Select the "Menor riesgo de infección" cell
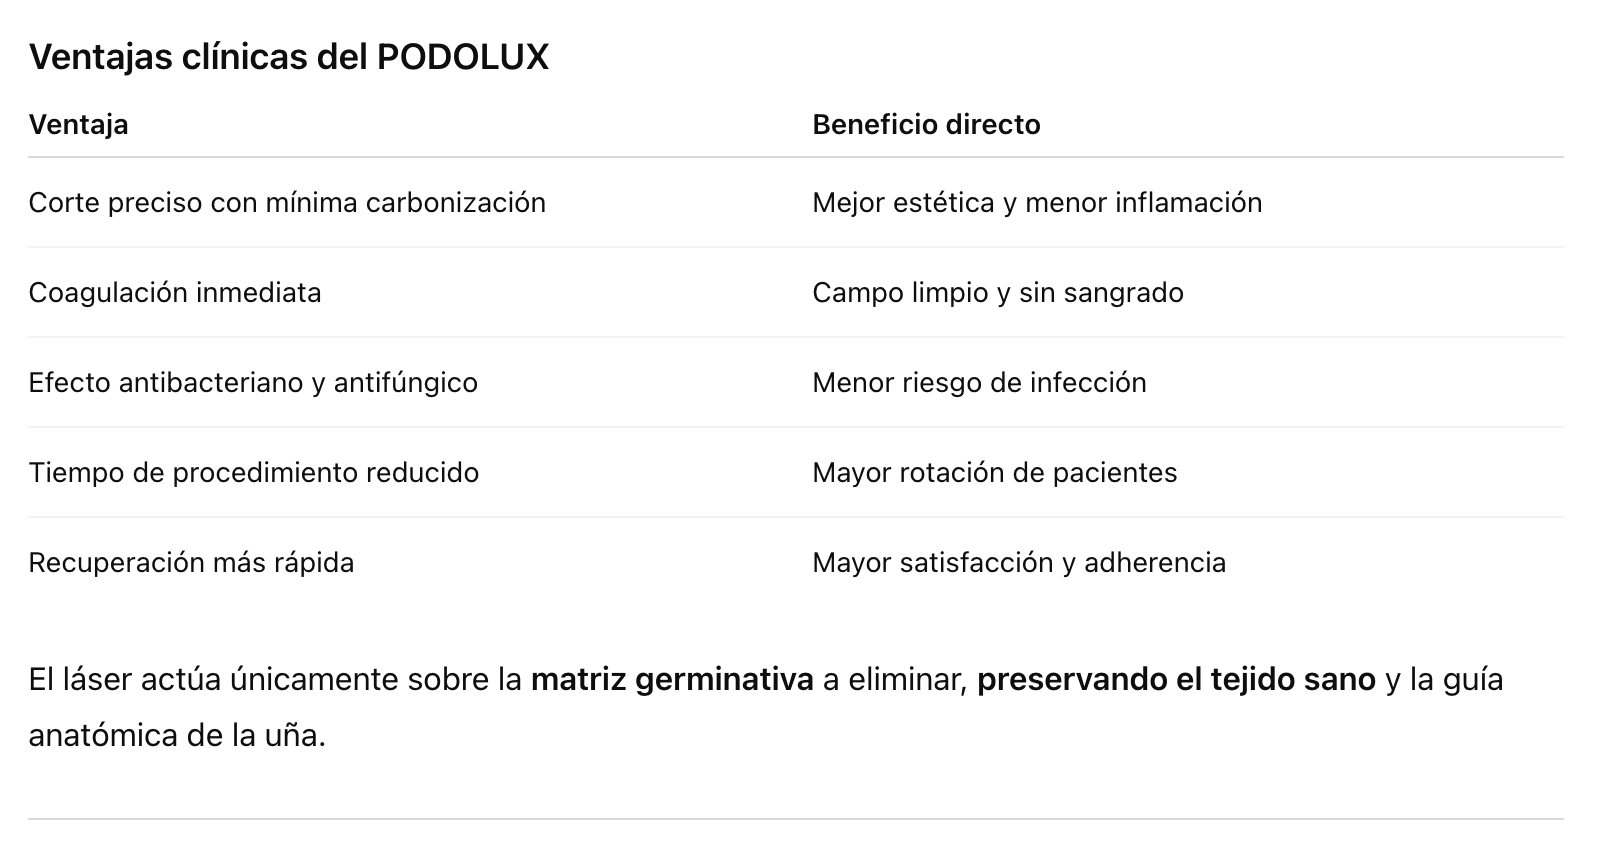Viewport: 1622px width, 866px height. click(979, 383)
